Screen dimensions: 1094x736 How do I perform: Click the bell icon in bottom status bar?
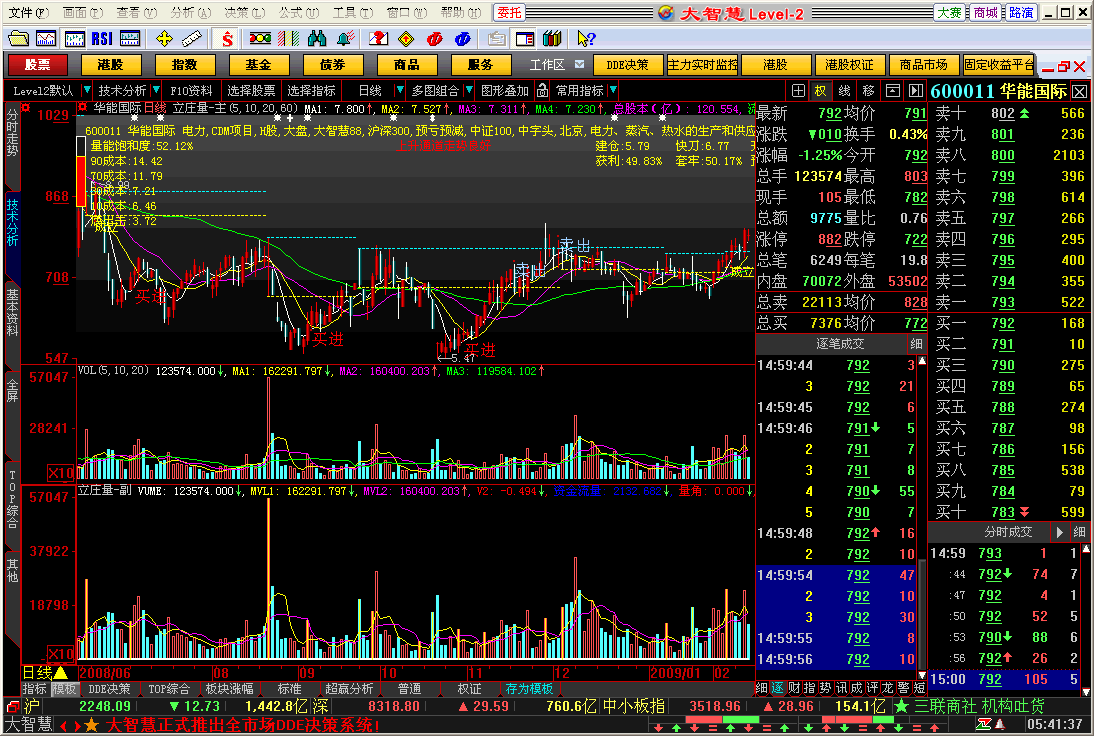point(1001,725)
